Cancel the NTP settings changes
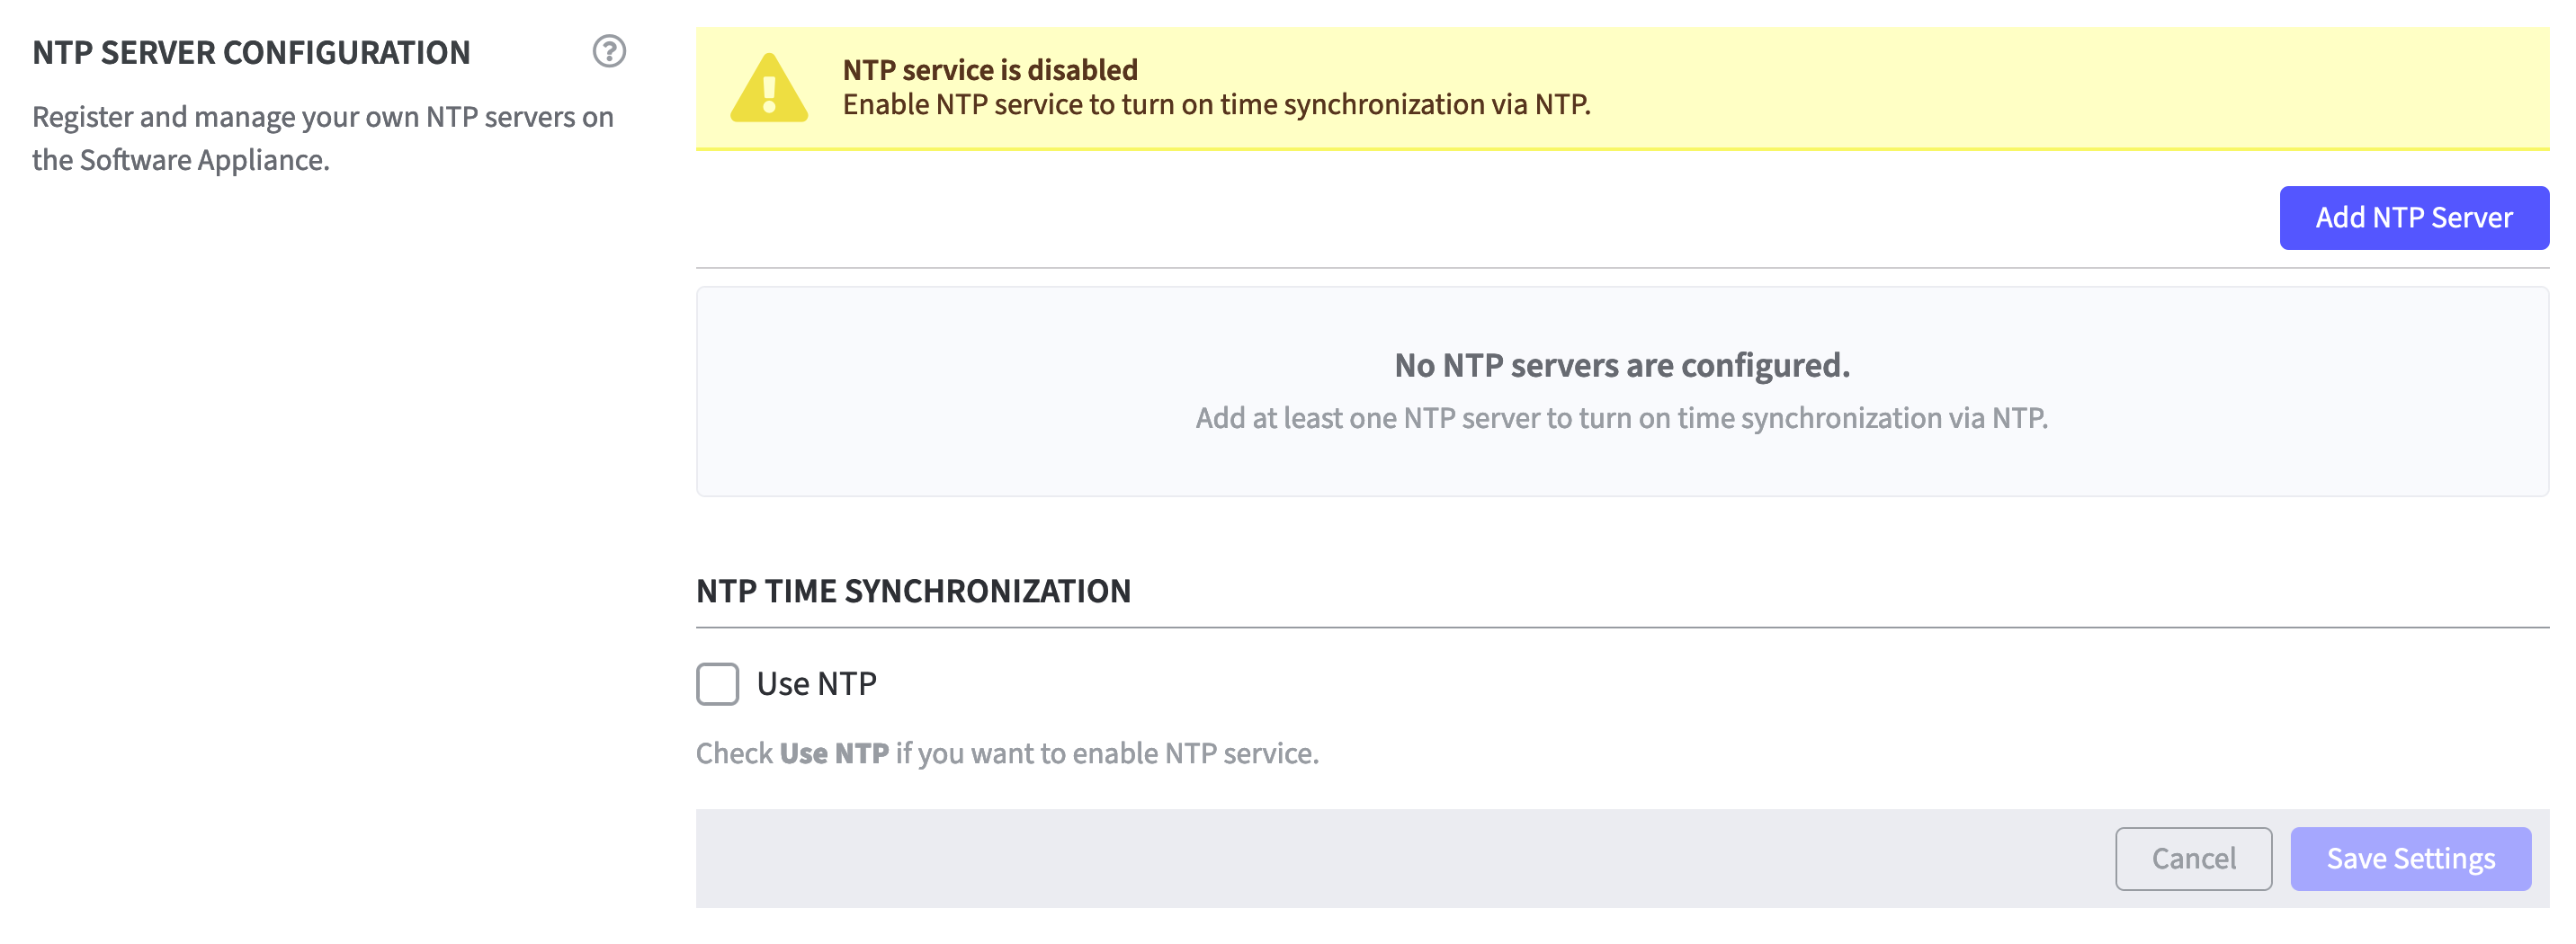 (x=2192, y=858)
